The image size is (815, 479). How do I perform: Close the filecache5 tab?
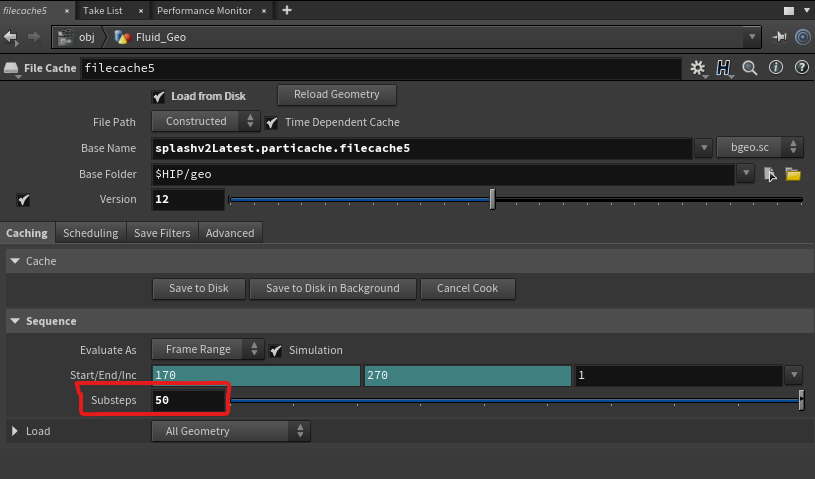[x=67, y=11]
